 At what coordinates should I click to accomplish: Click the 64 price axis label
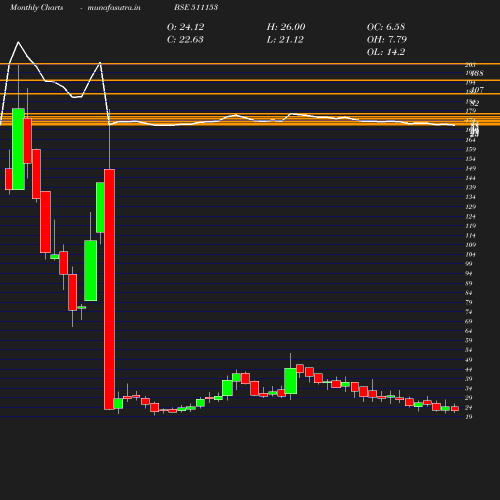click(469, 331)
